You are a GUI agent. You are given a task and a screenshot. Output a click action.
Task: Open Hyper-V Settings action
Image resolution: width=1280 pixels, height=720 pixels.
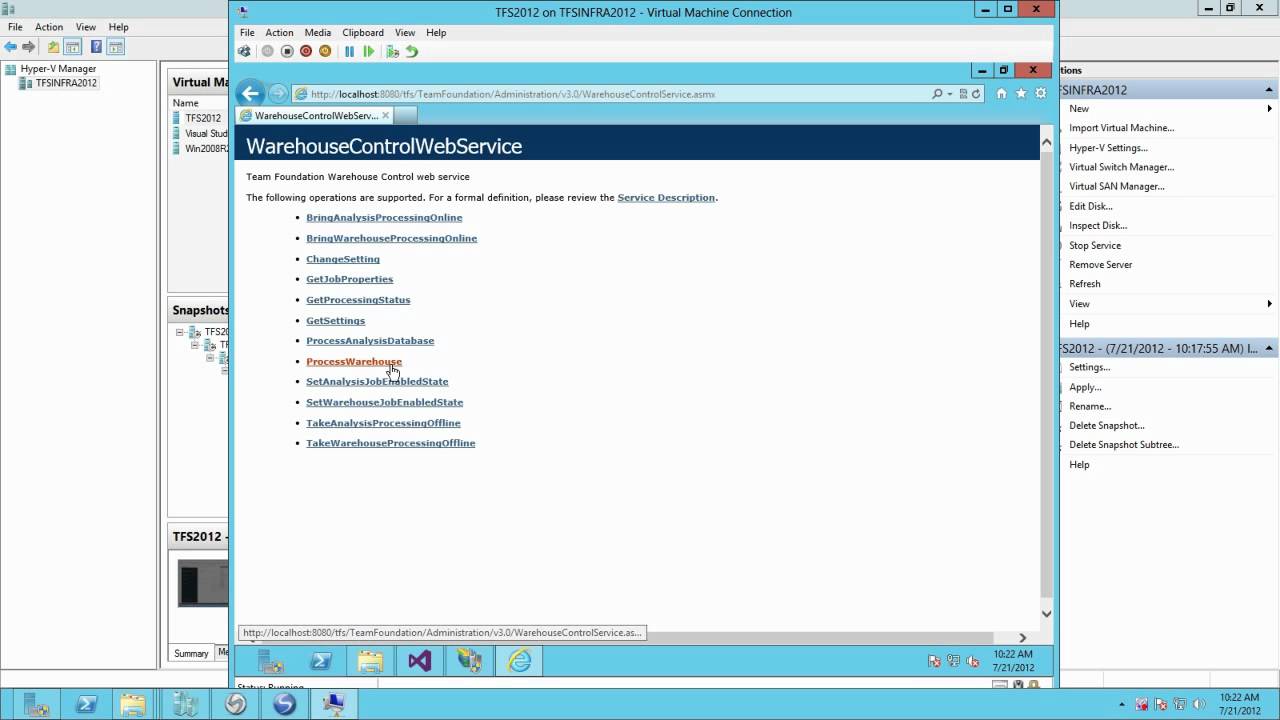point(1108,148)
